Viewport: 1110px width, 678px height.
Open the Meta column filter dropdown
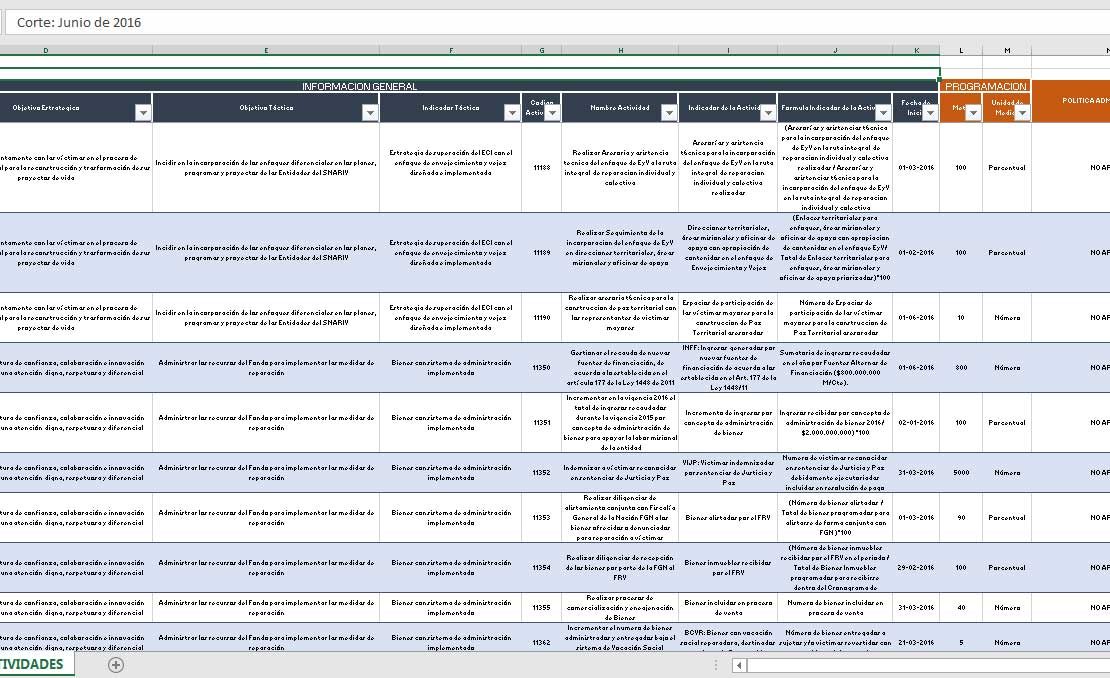pos(973,113)
